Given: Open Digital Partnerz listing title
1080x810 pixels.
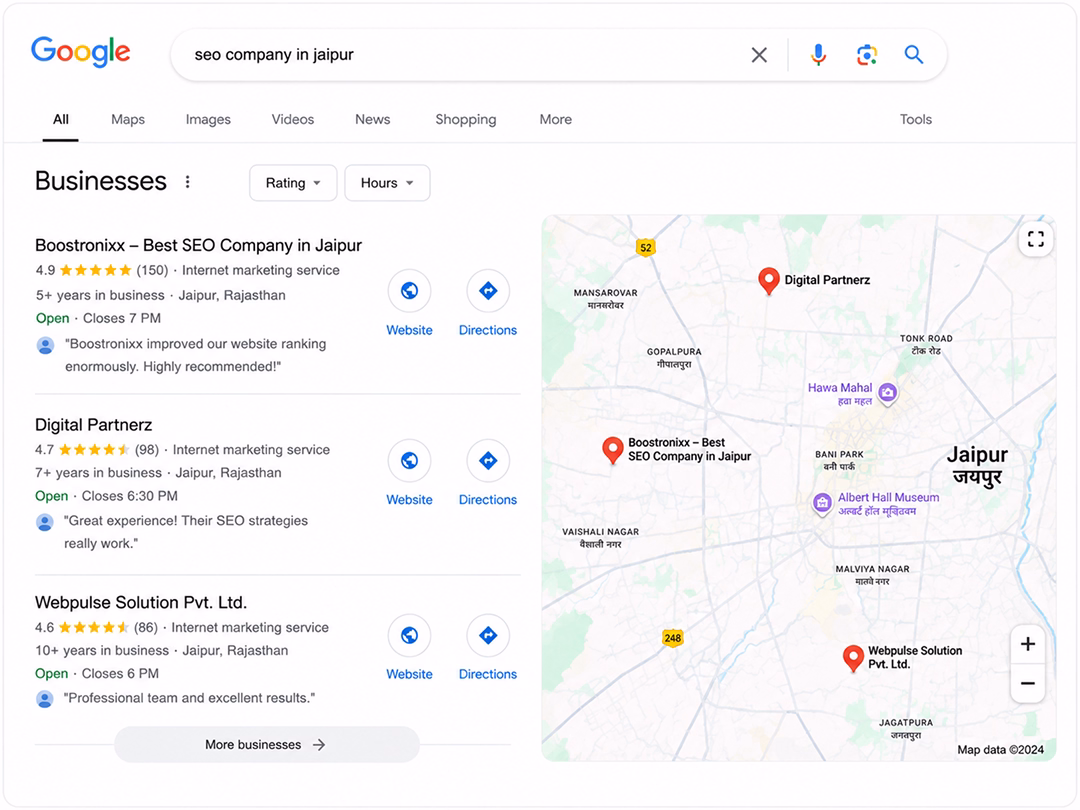Looking at the screenshot, I should 94,425.
